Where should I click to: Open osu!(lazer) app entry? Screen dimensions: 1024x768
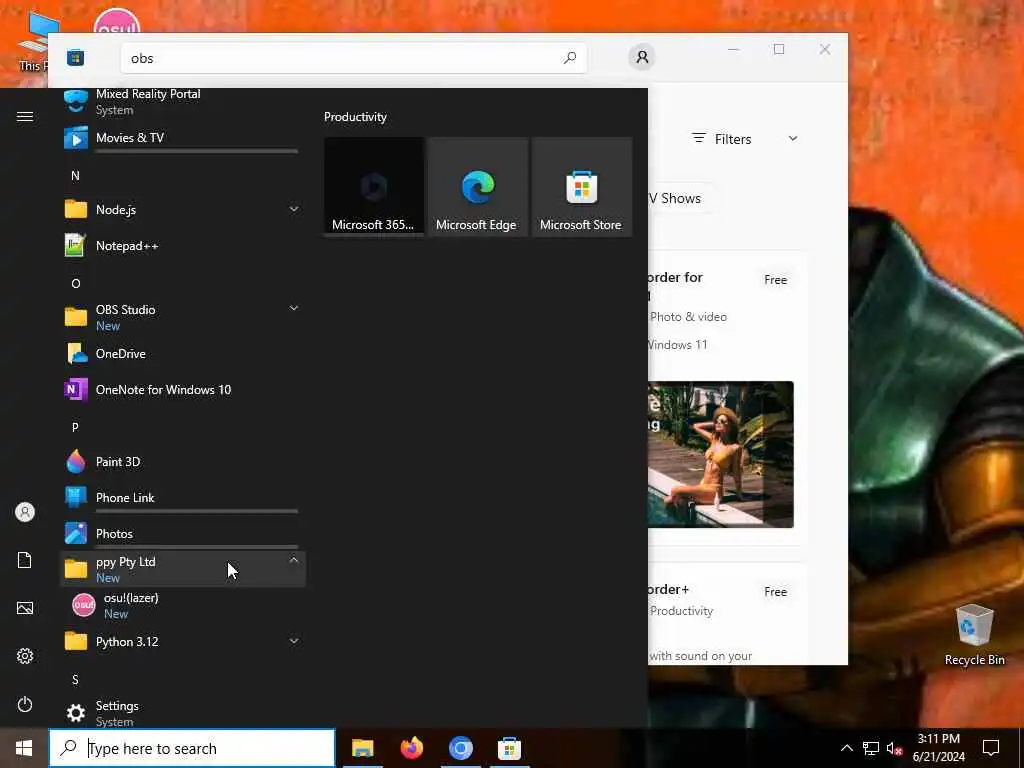tap(182, 605)
